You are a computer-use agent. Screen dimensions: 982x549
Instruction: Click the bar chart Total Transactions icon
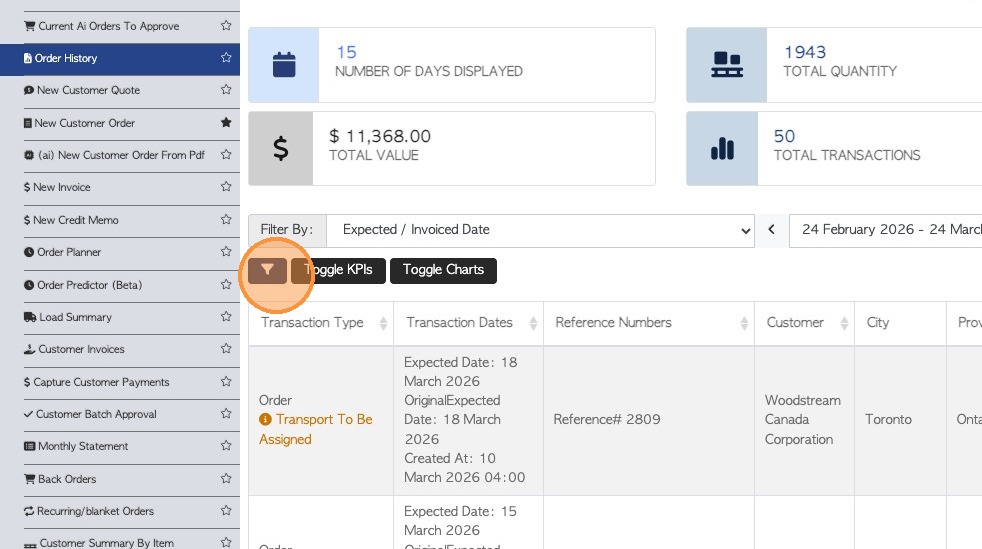point(722,149)
